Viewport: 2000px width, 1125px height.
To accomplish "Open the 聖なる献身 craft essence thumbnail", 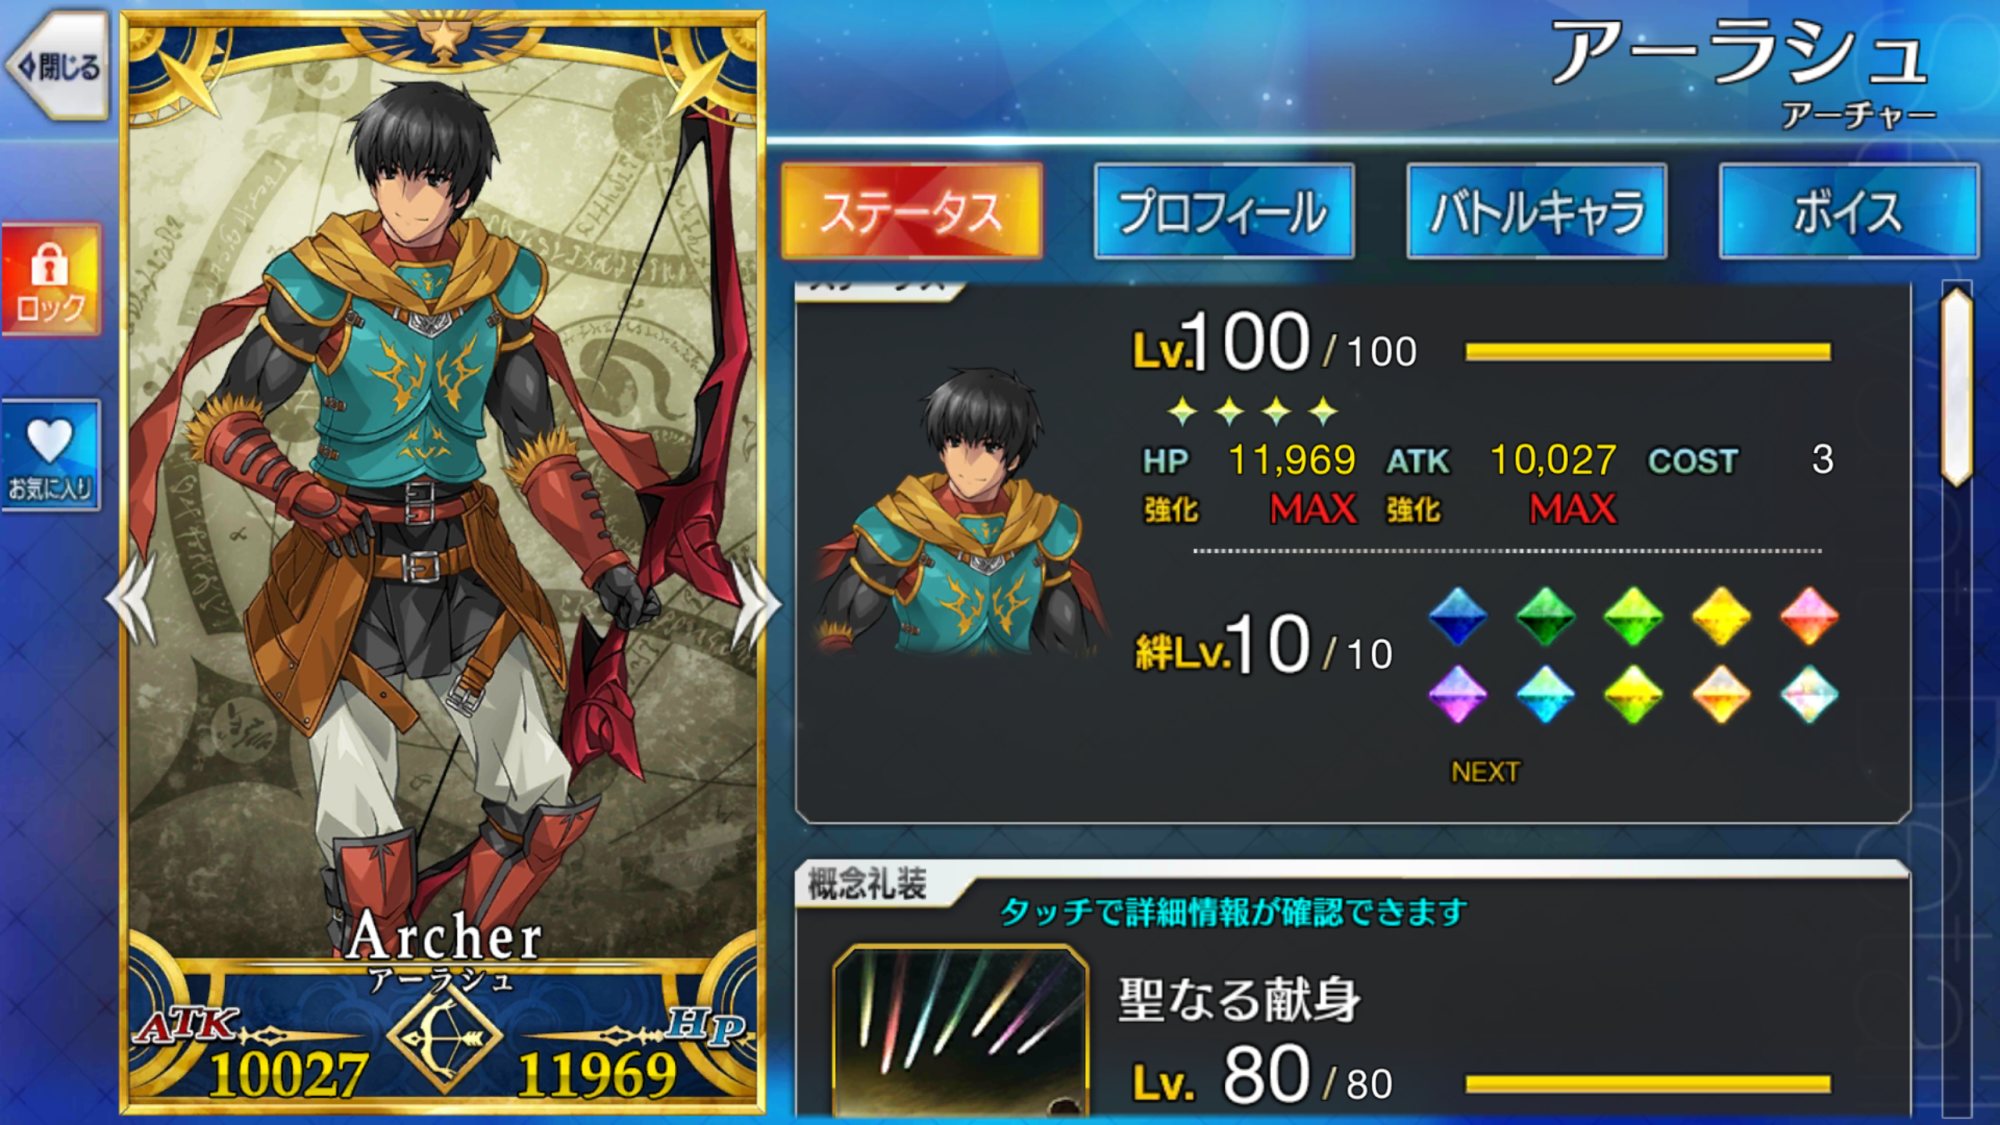I will [960, 1030].
